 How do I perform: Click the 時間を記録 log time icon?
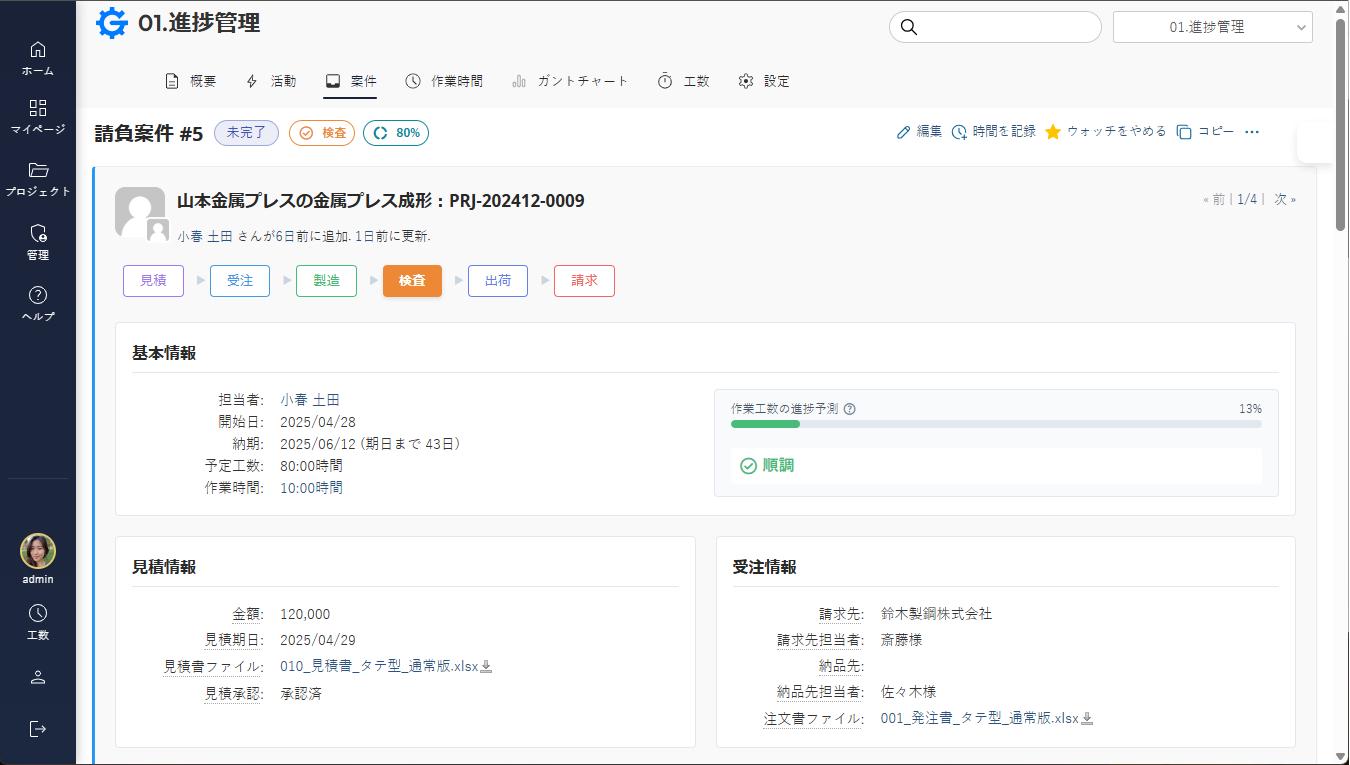pos(959,132)
